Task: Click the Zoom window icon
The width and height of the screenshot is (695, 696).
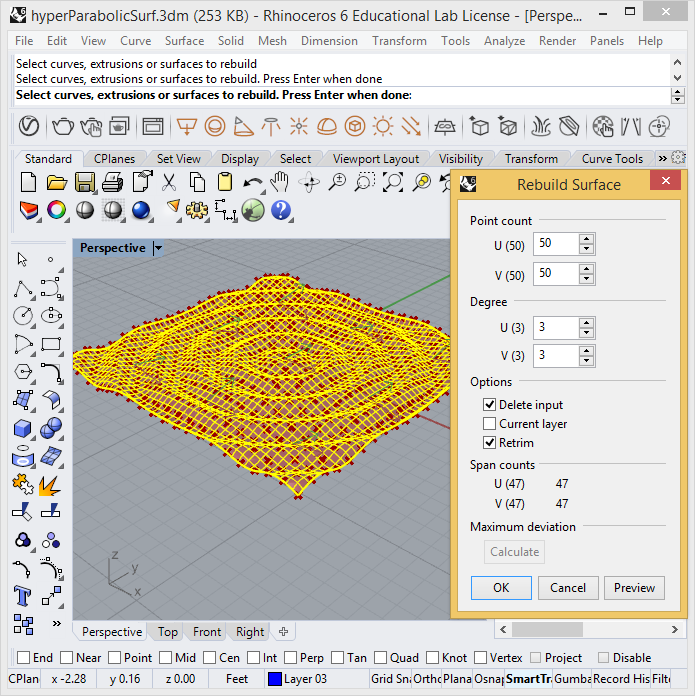Action: click(x=364, y=182)
